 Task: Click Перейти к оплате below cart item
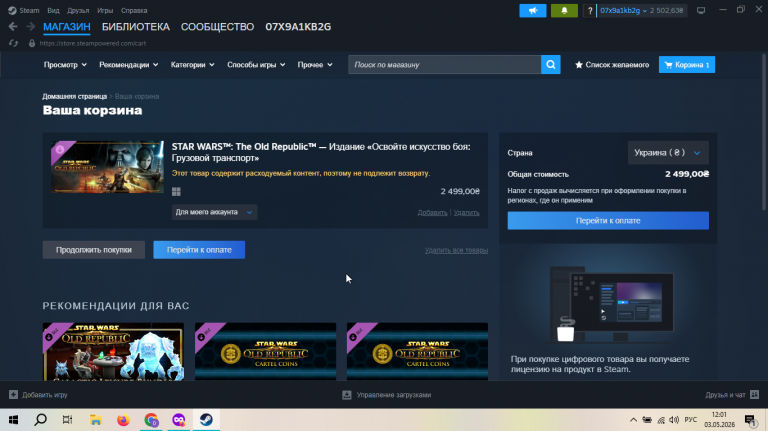(x=199, y=250)
